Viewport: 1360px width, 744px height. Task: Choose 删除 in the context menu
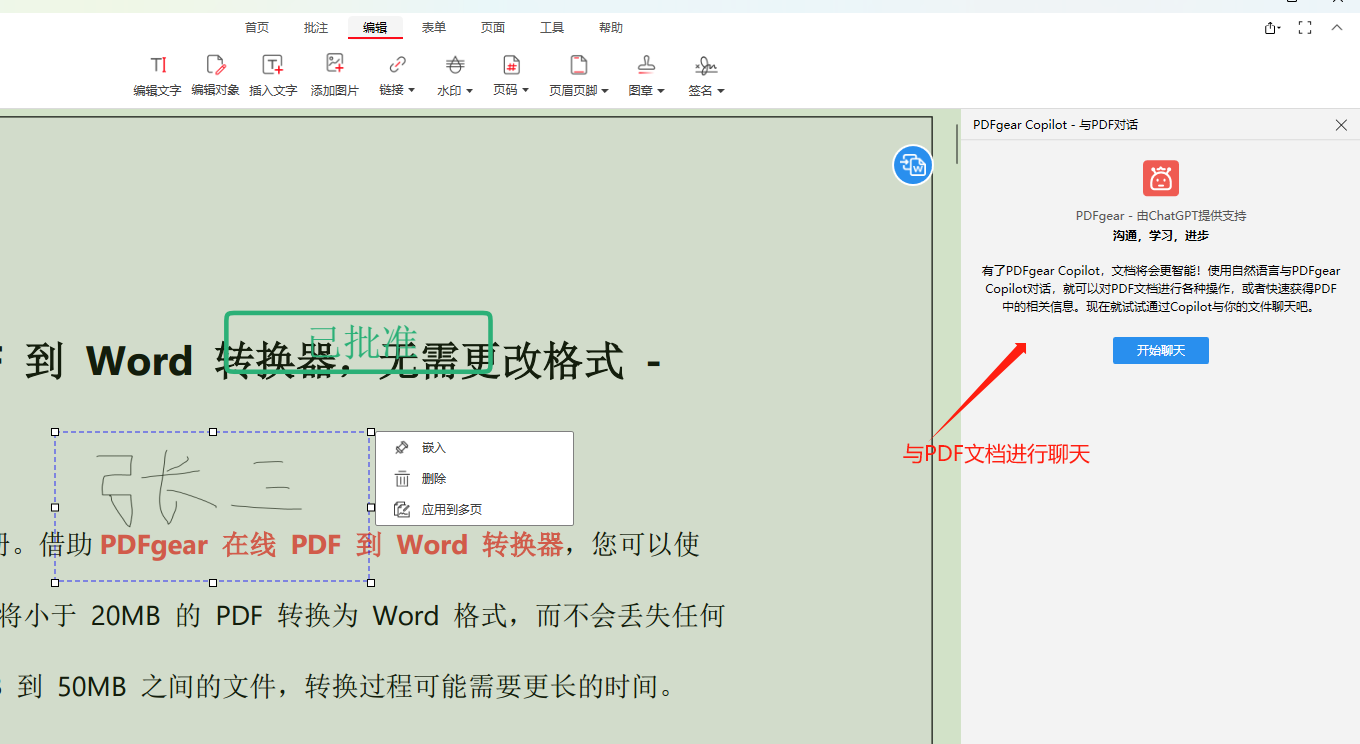click(474, 479)
